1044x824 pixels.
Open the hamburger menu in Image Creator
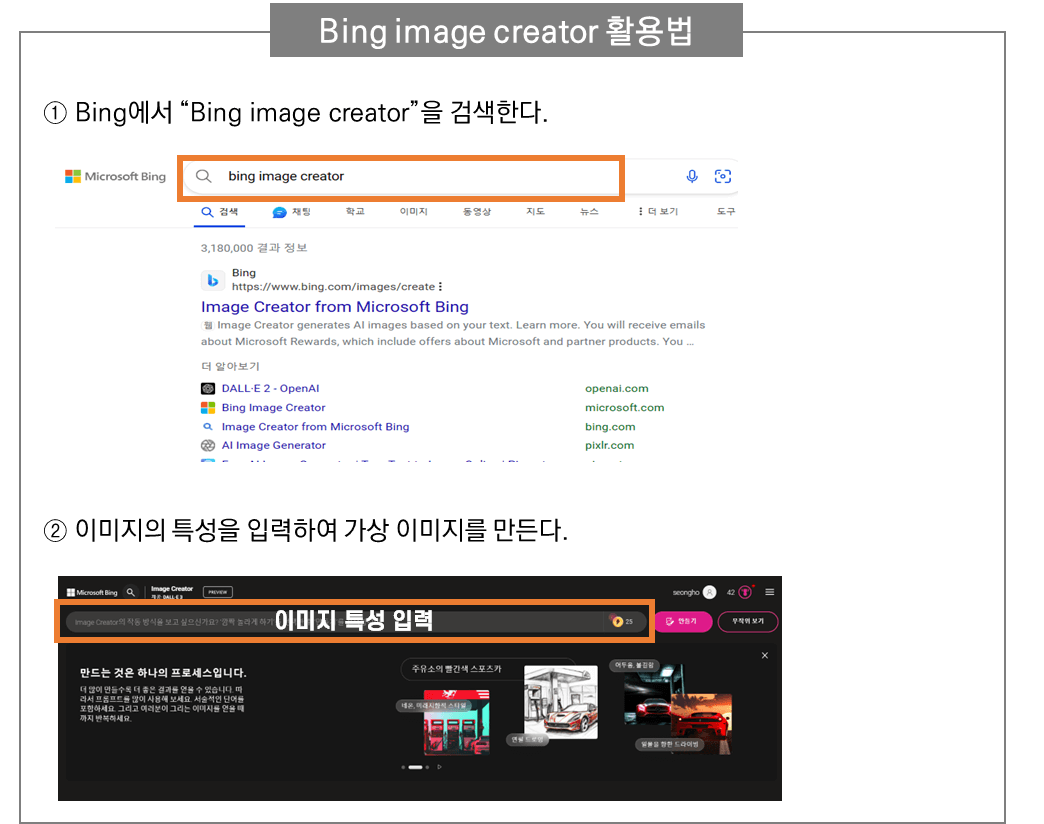770,592
